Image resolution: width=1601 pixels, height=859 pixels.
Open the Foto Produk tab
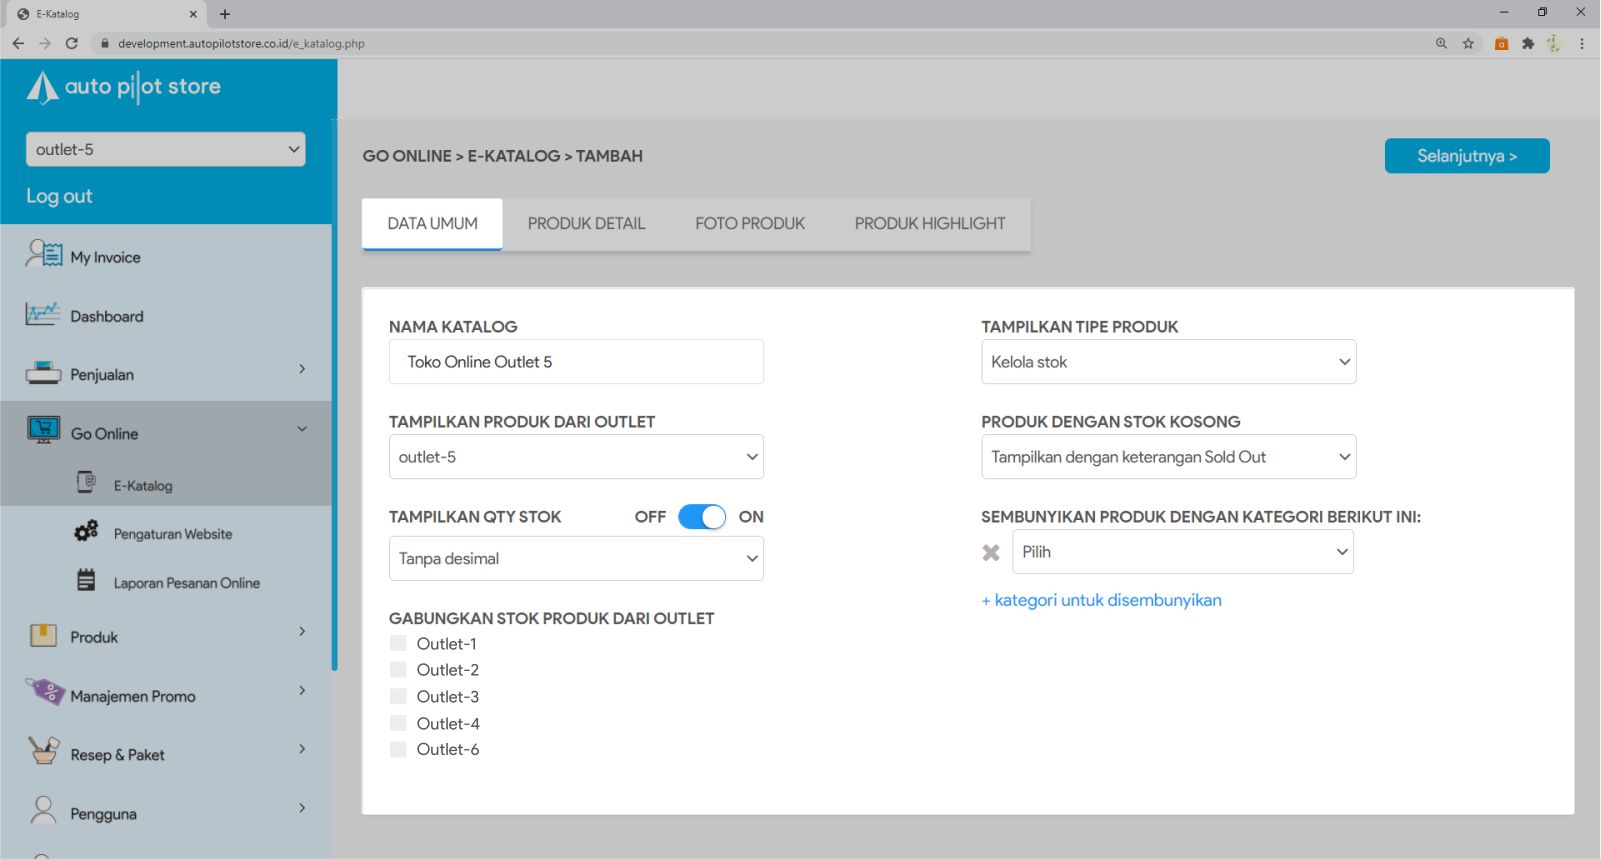pyautogui.click(x=750, y=224)
